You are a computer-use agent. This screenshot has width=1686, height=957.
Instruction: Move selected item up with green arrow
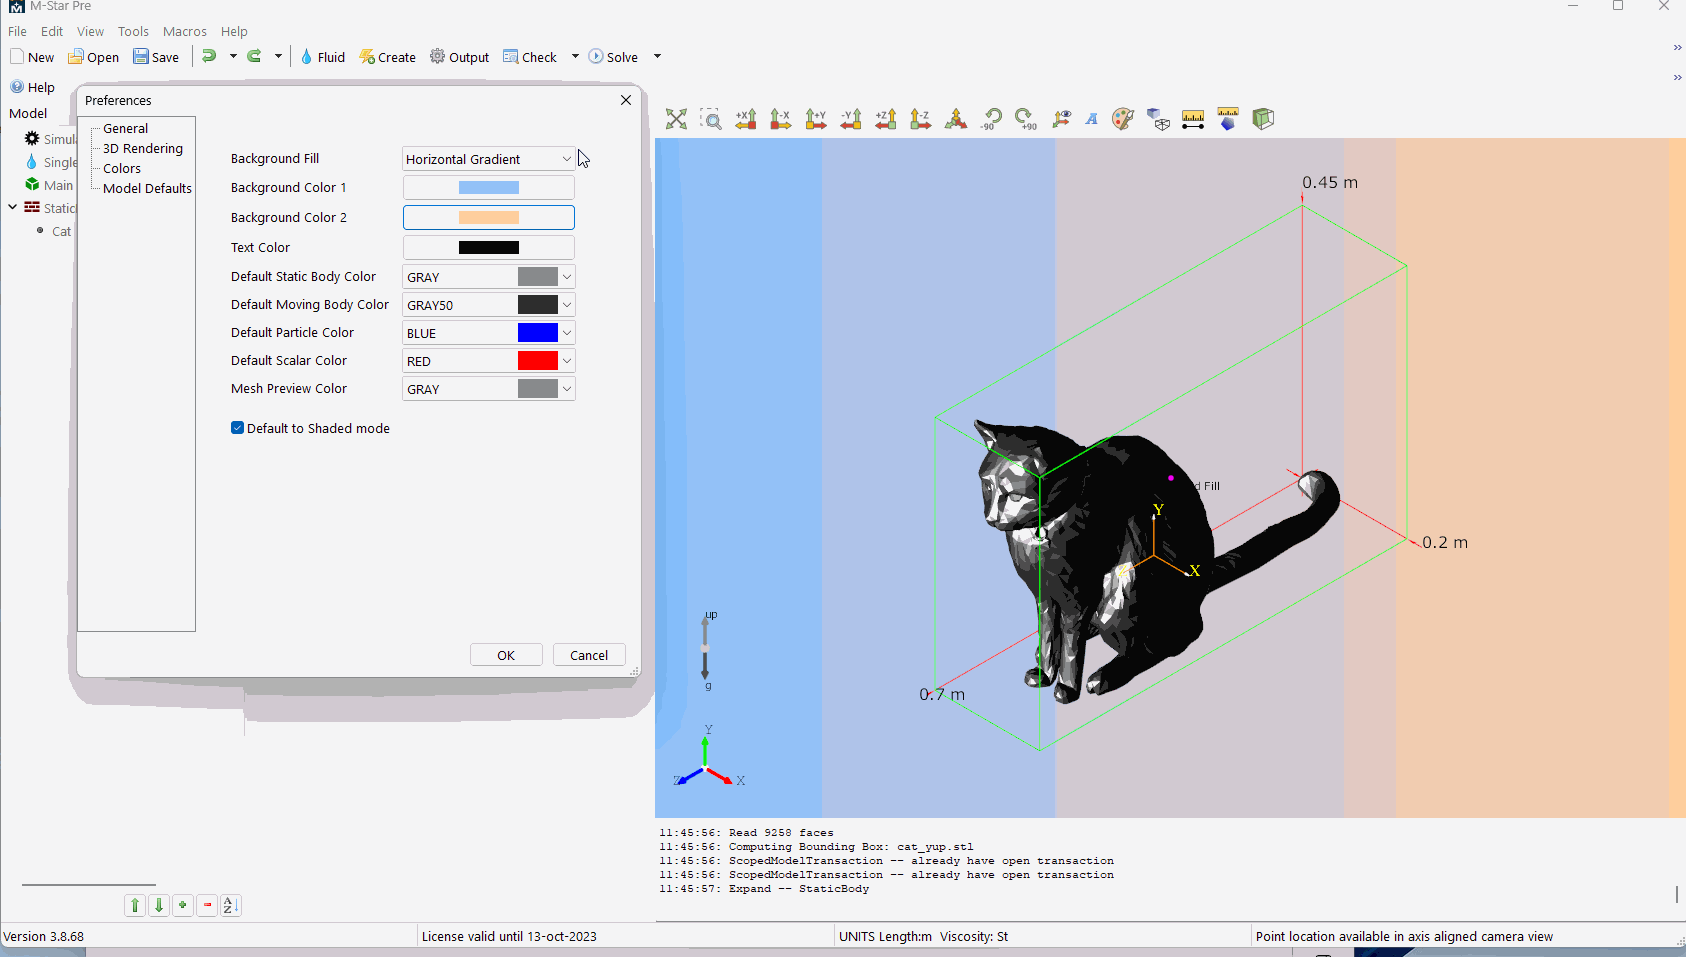click(x=135, y=905)
